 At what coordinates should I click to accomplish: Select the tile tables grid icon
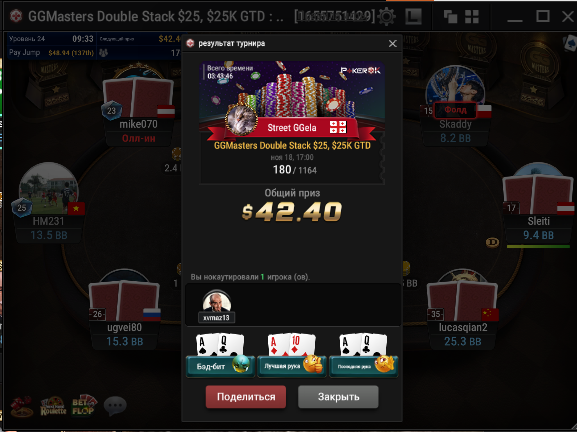point(472,17)
